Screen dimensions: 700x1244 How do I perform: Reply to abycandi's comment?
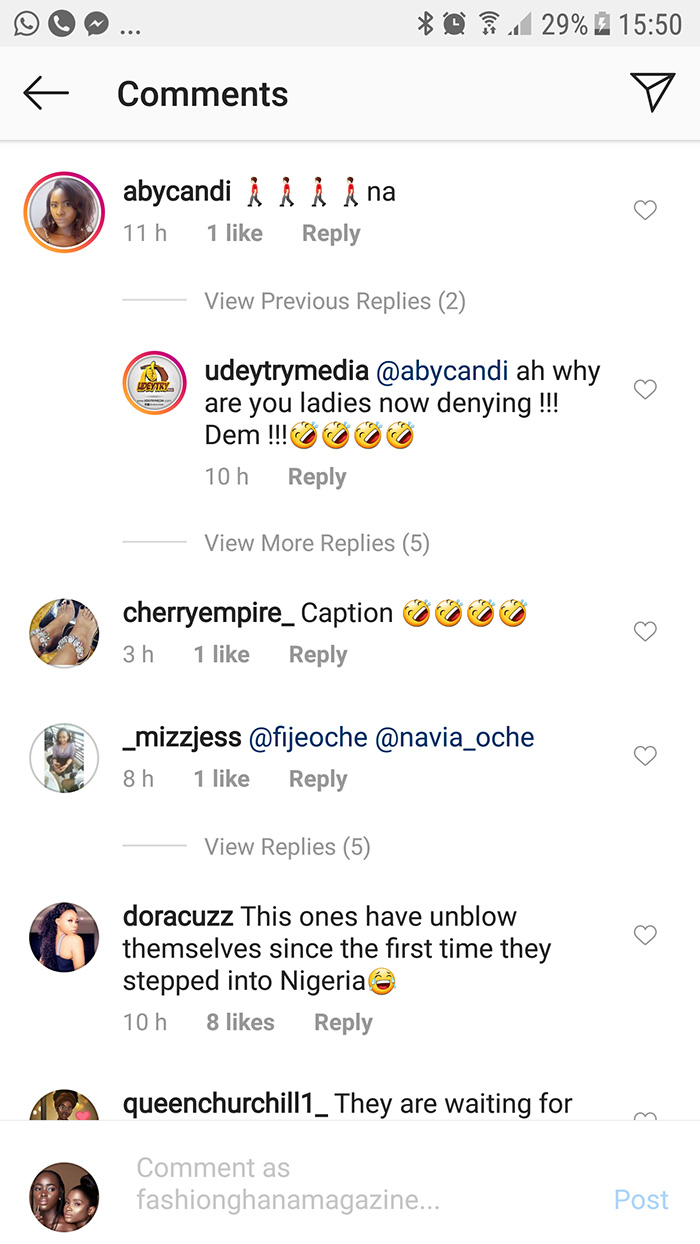tap(331, 233)
